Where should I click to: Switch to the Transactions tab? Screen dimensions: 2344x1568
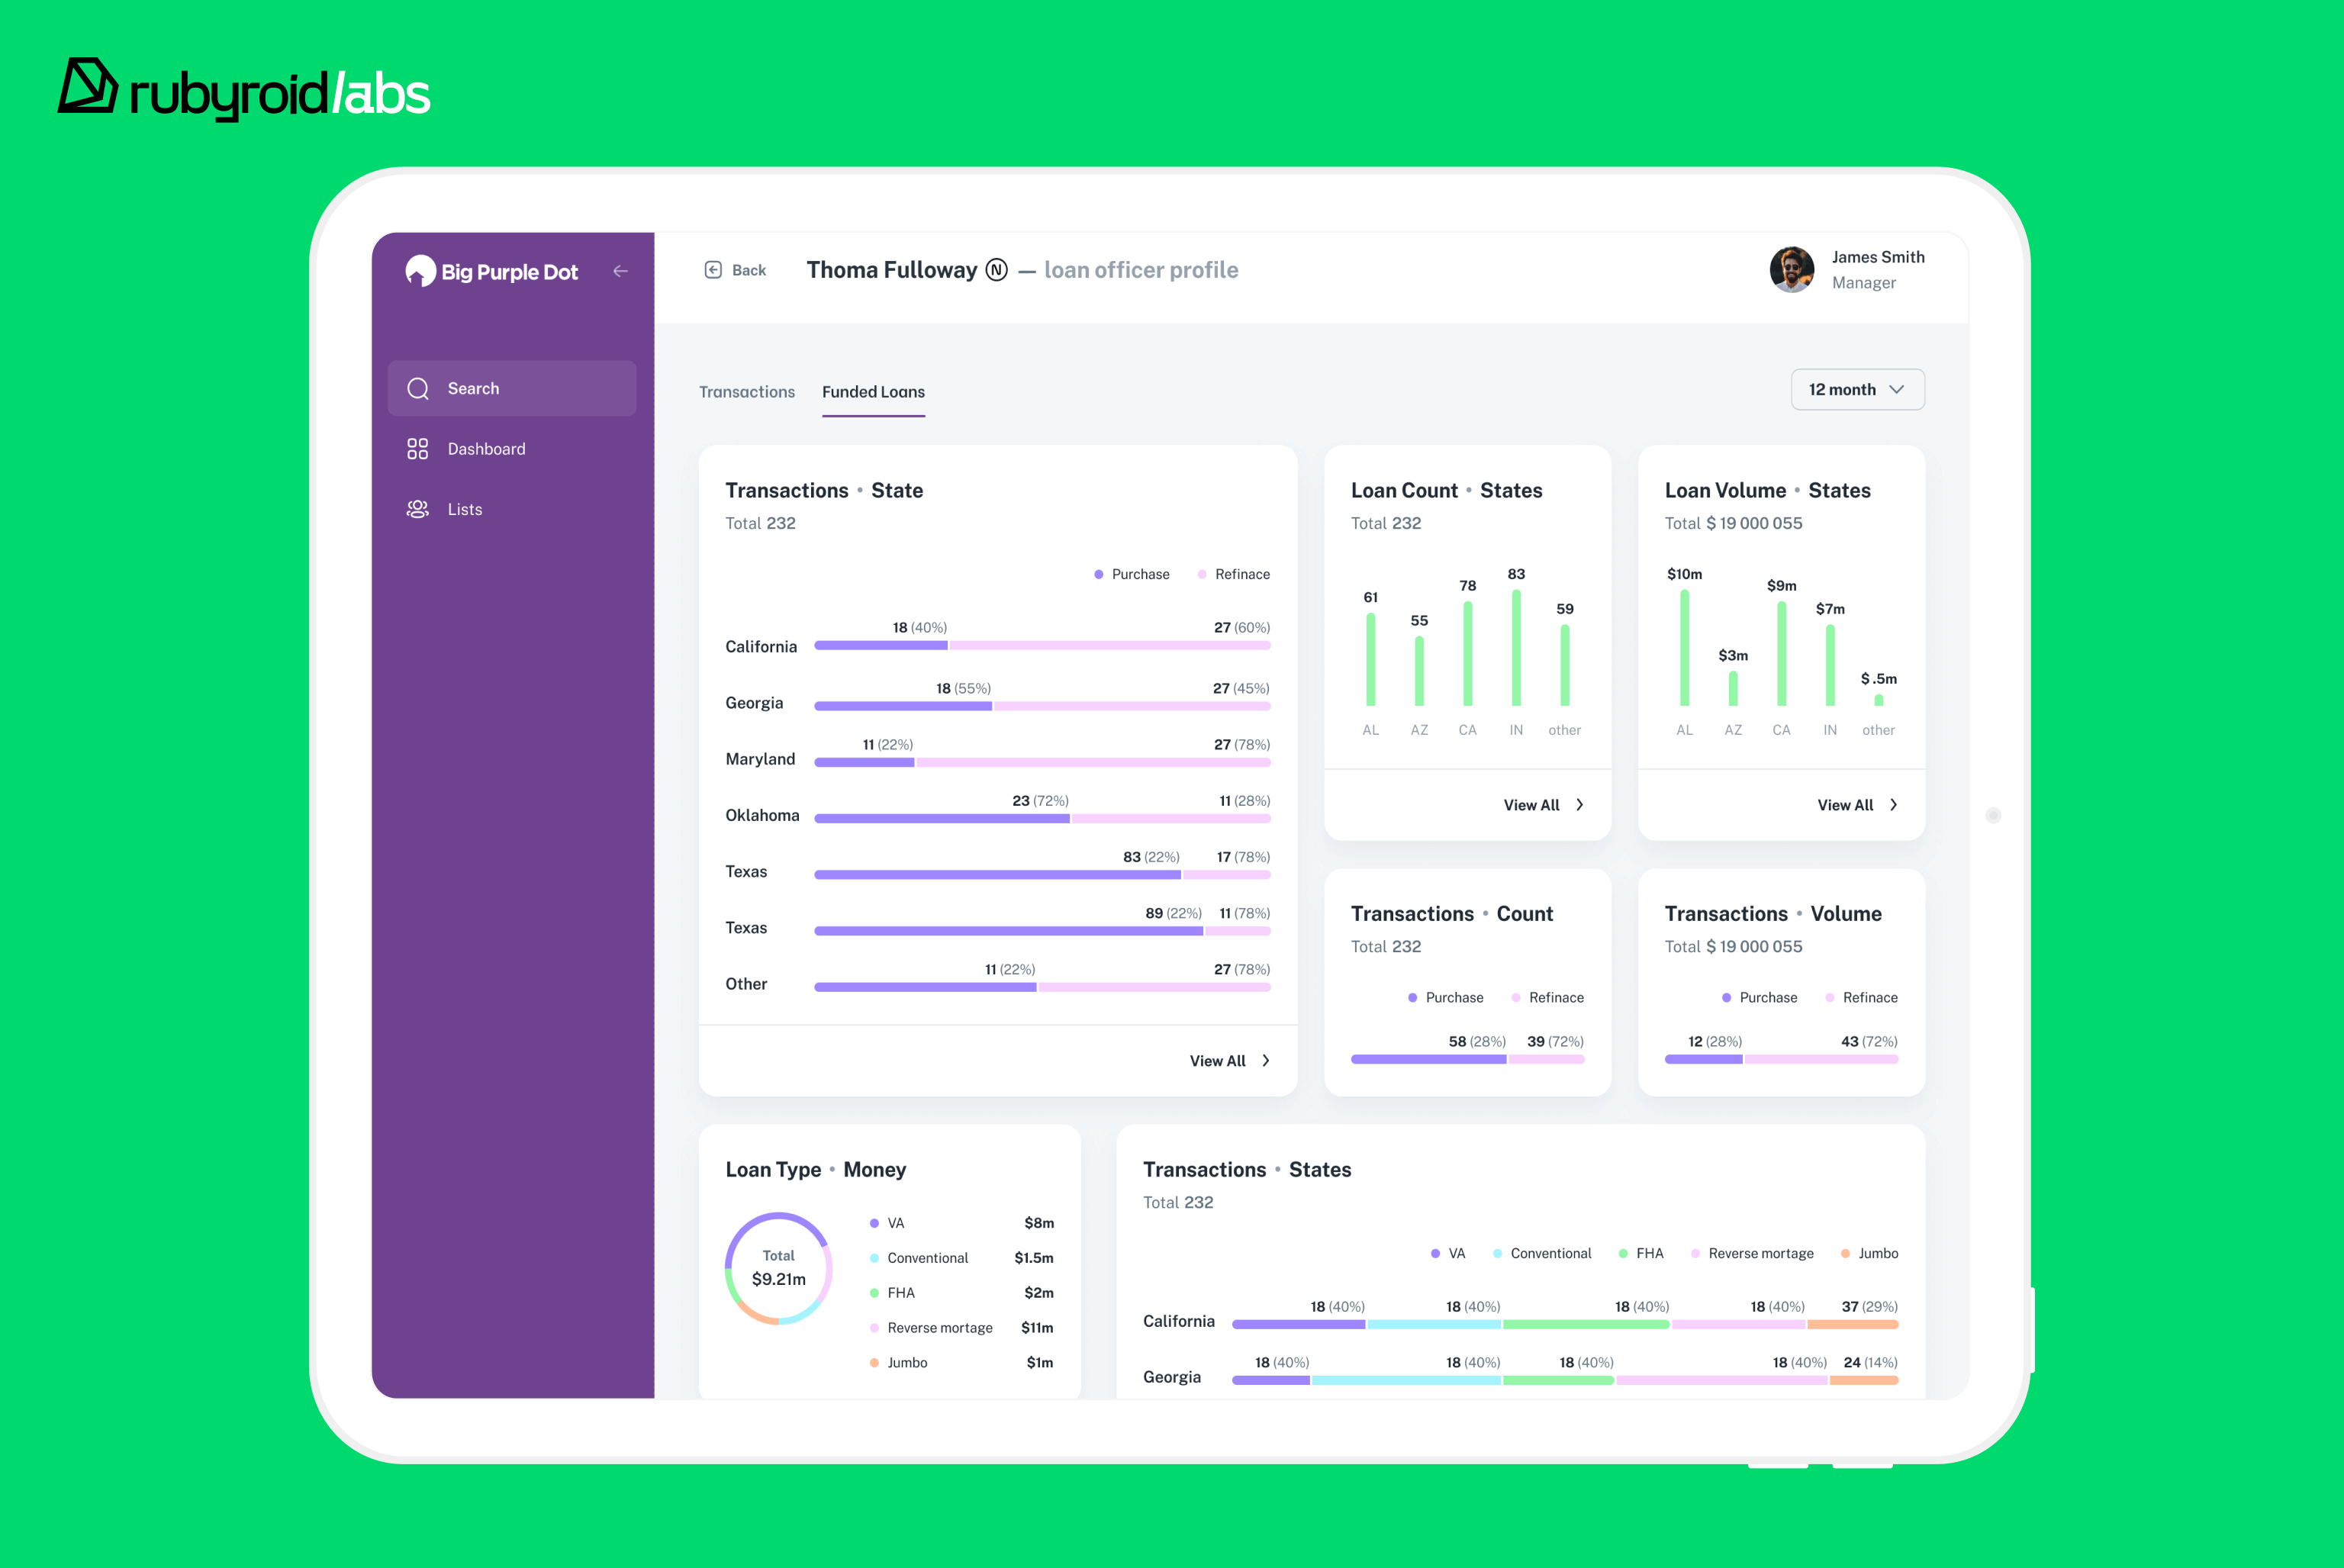(x=746, y=392)
